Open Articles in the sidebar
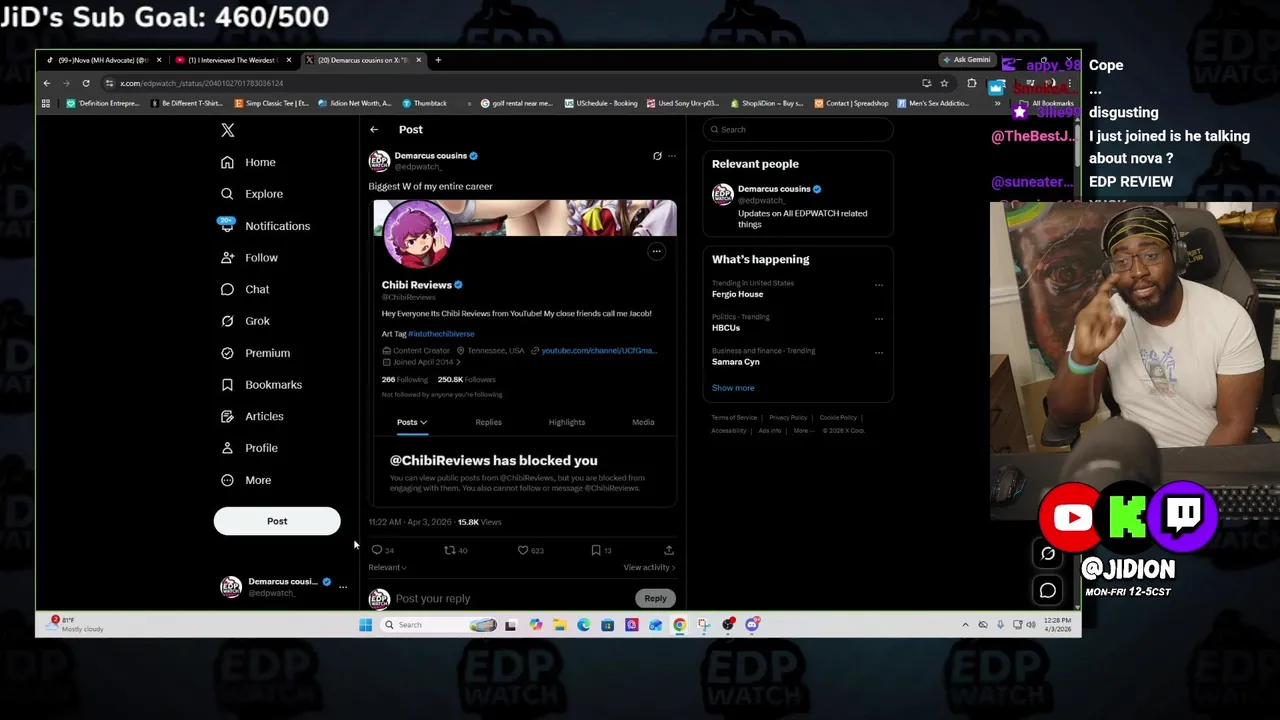The height and width of the screenshot is (720, 1280). tap(252, 416)
